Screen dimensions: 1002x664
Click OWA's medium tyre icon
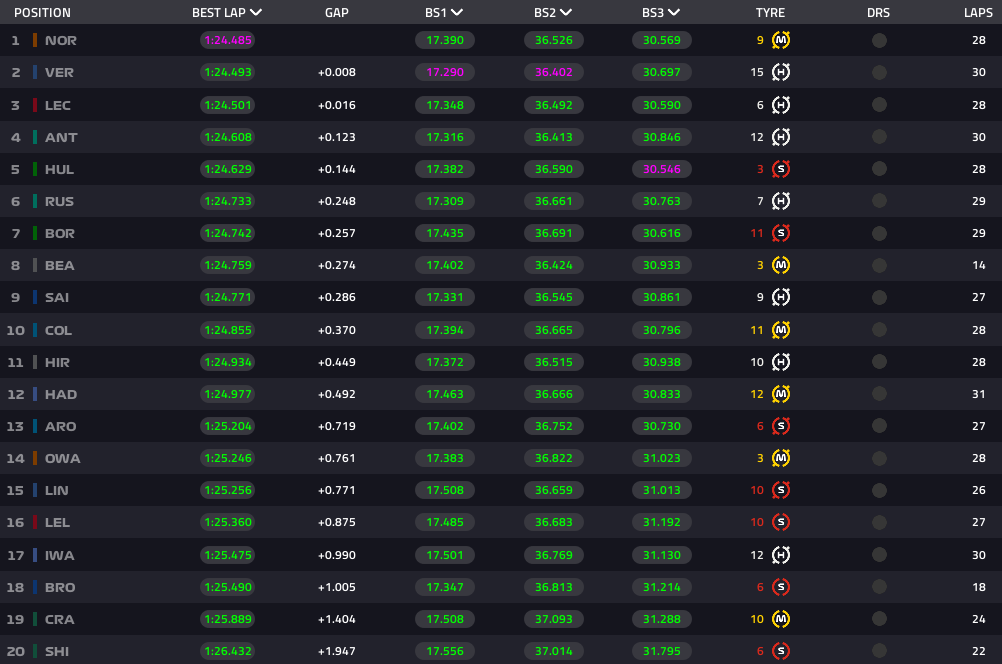[781, 458]
